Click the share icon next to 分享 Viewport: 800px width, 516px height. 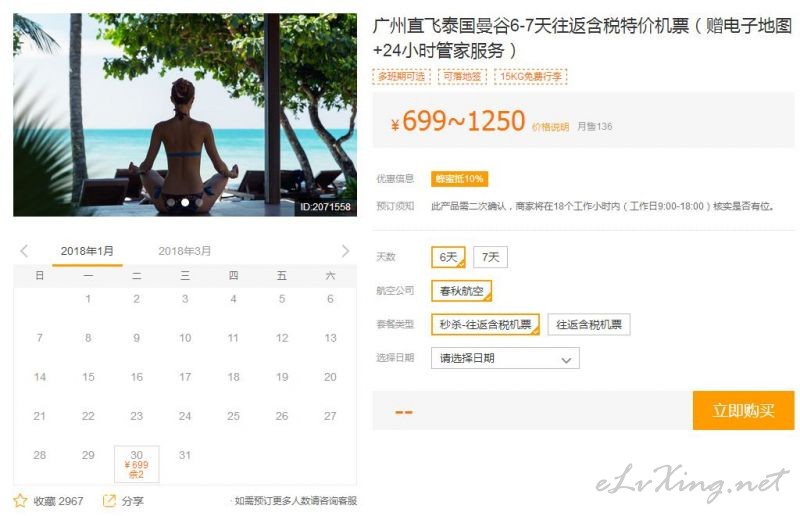click(109, 501)
